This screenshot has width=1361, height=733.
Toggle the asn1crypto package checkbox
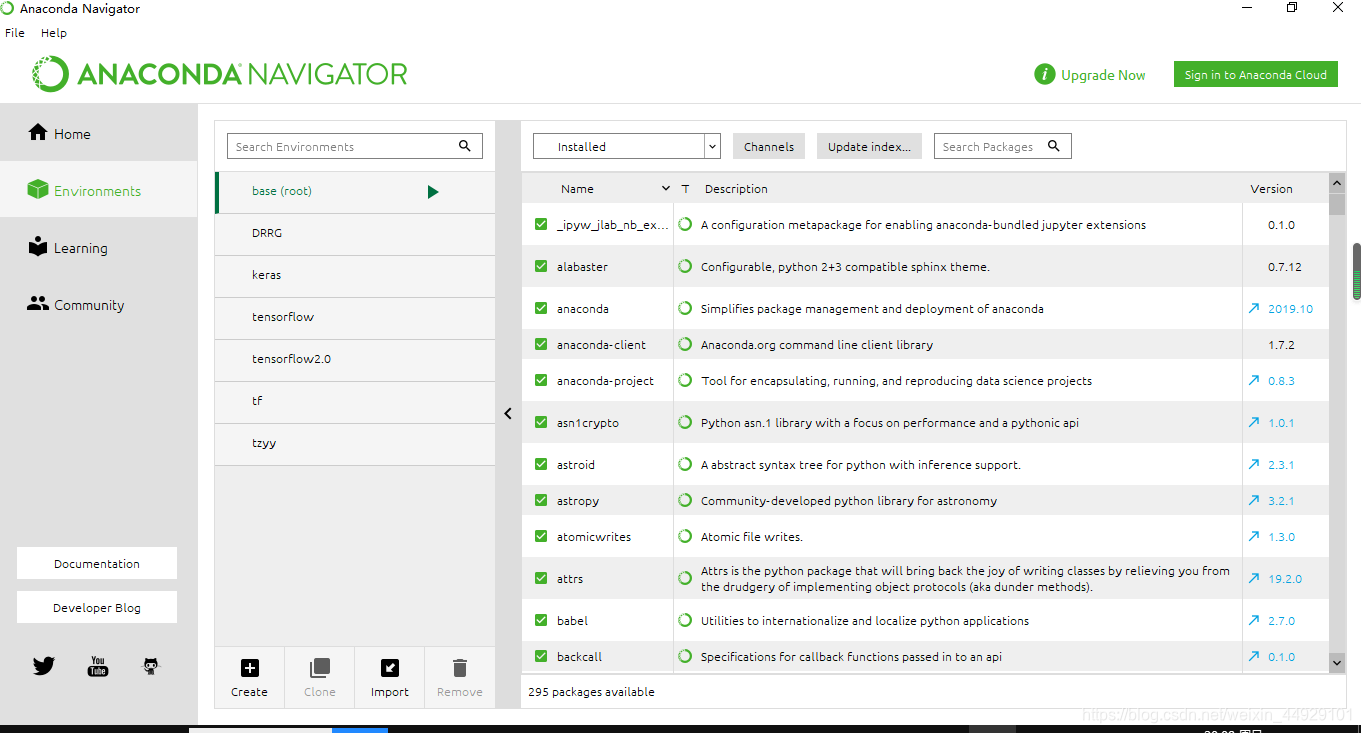541,423
